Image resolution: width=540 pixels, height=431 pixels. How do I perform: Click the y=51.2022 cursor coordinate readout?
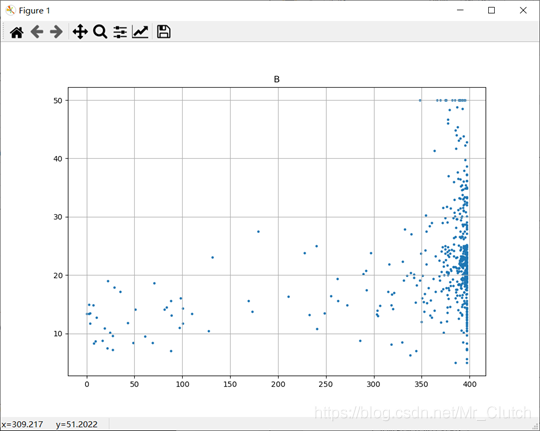pos(77,424)
